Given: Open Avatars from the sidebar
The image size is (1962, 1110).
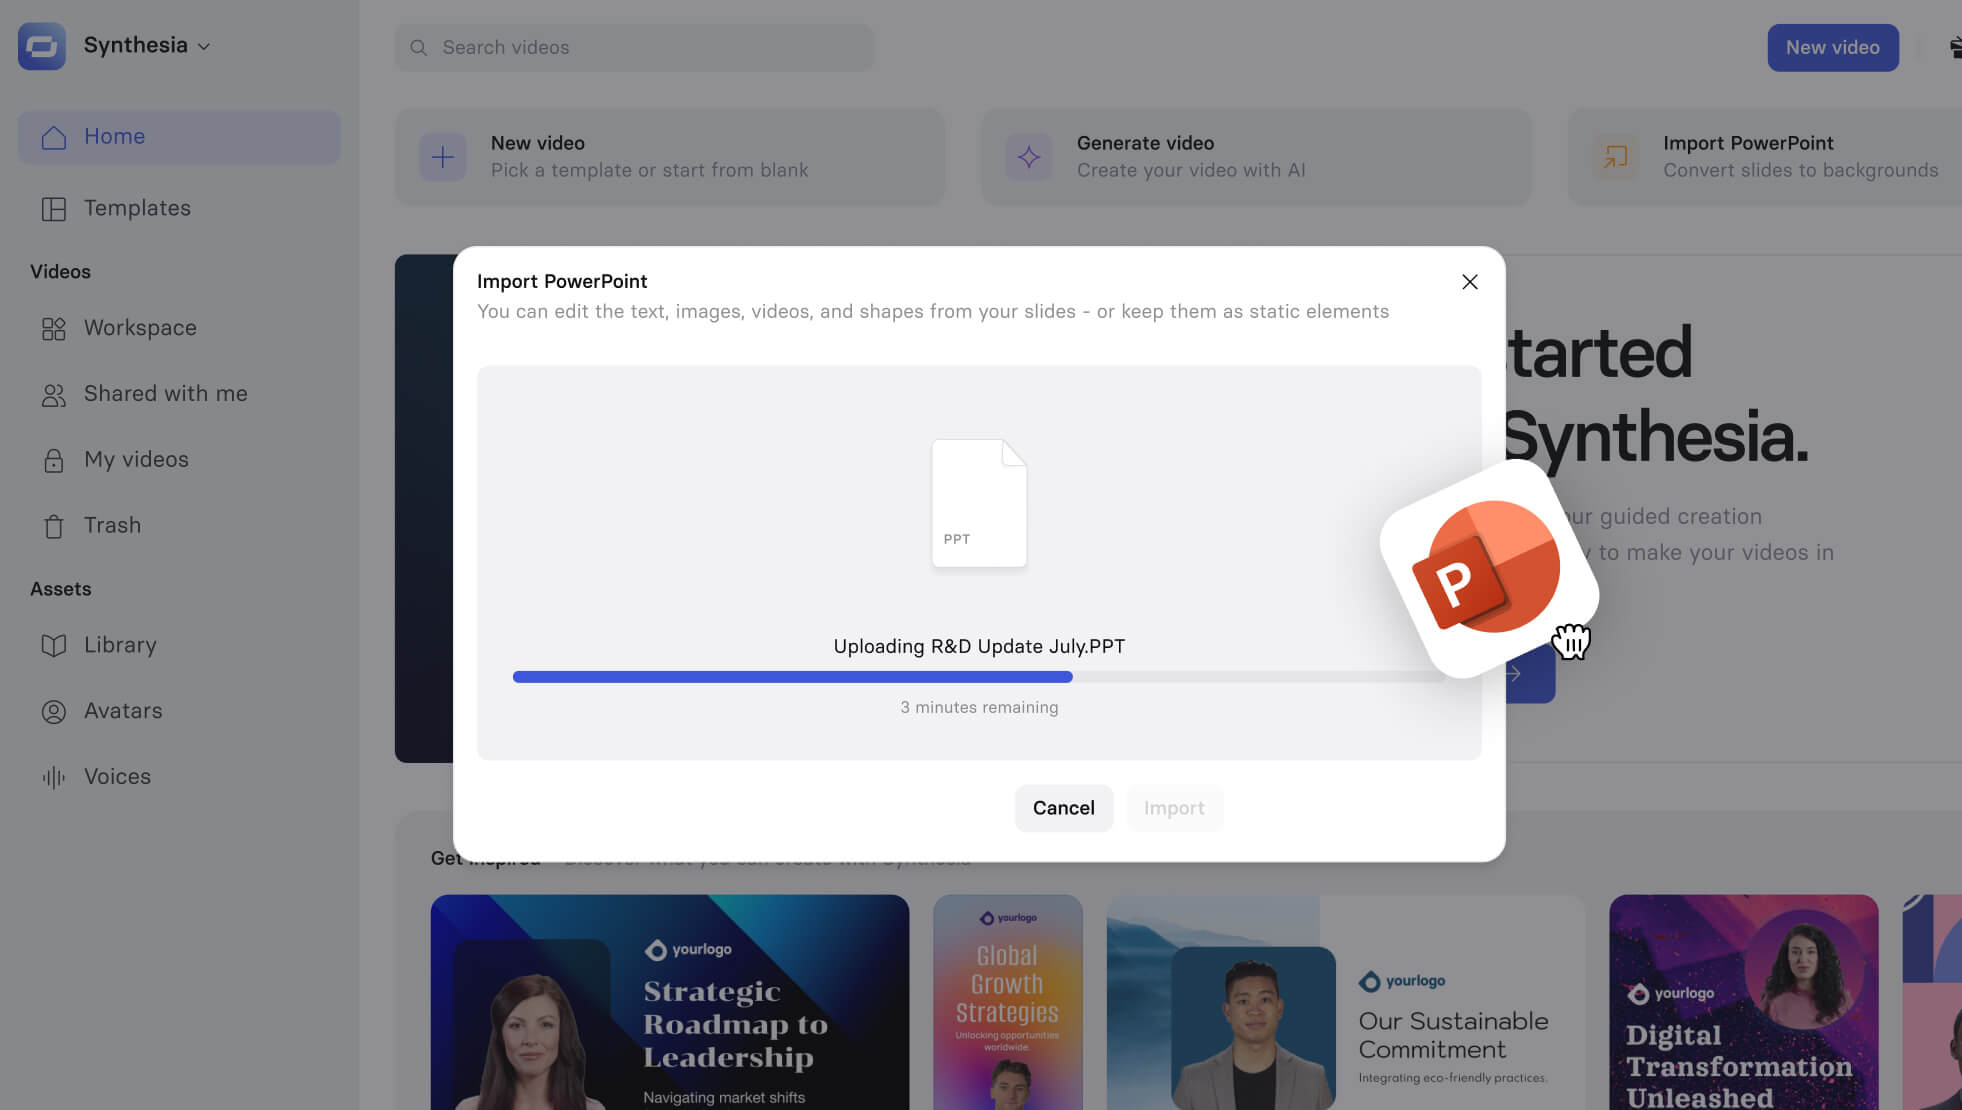Looking at the screenshot, I should [122, 711].
